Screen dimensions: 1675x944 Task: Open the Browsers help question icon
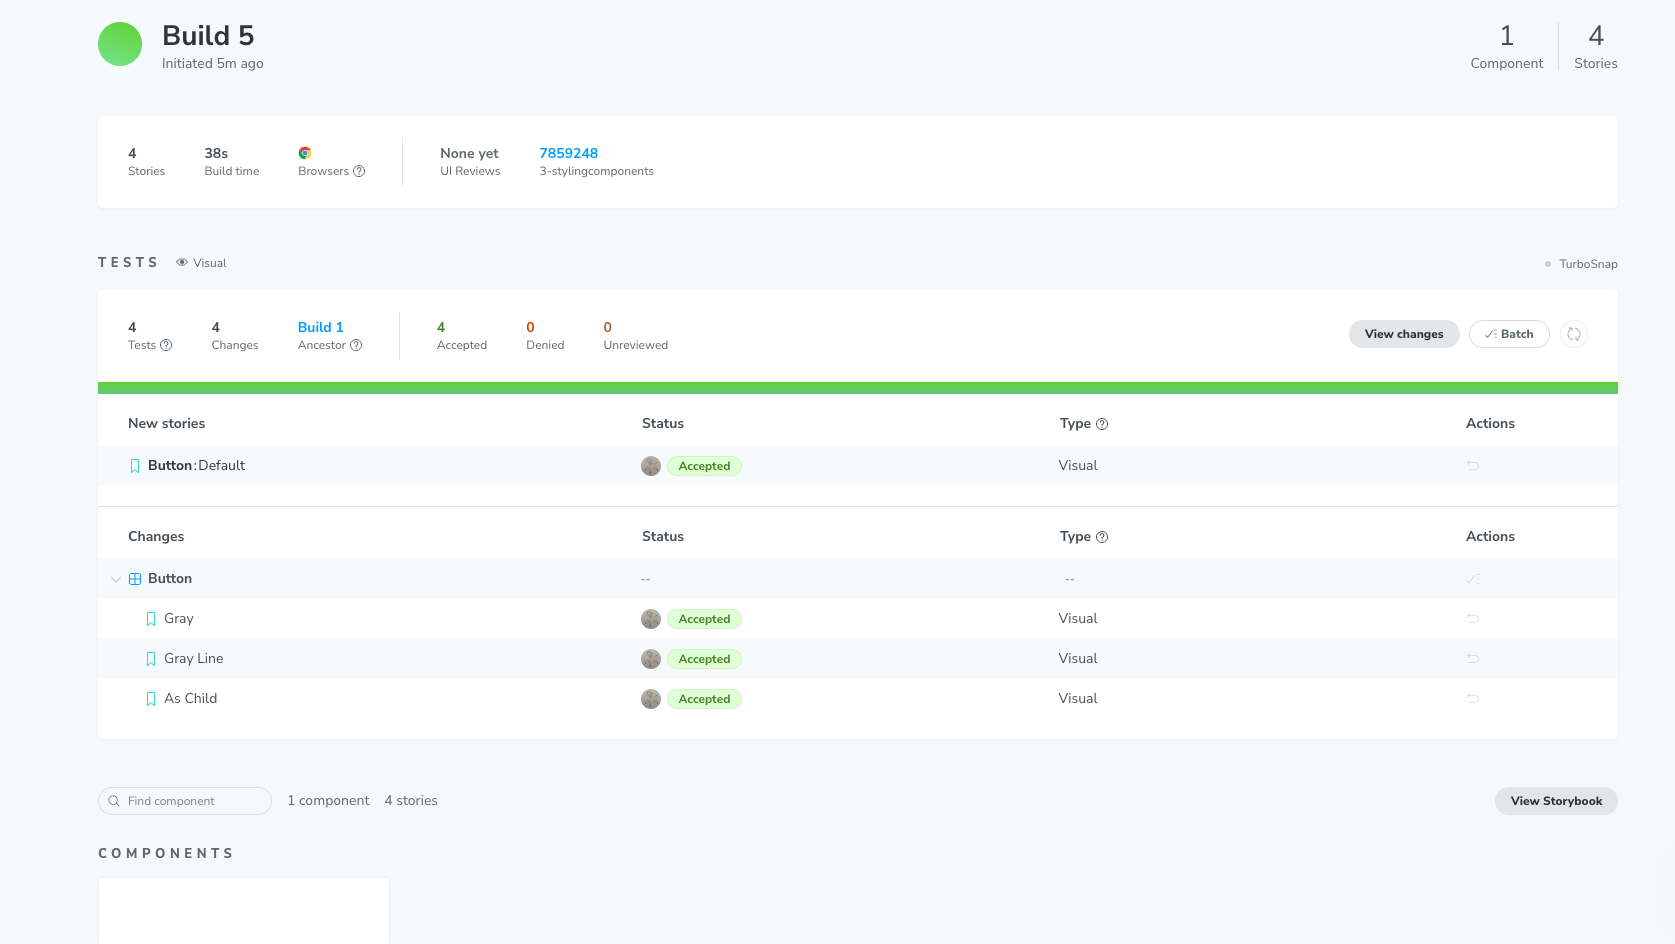pyautogui.click(x=359, y=171)
